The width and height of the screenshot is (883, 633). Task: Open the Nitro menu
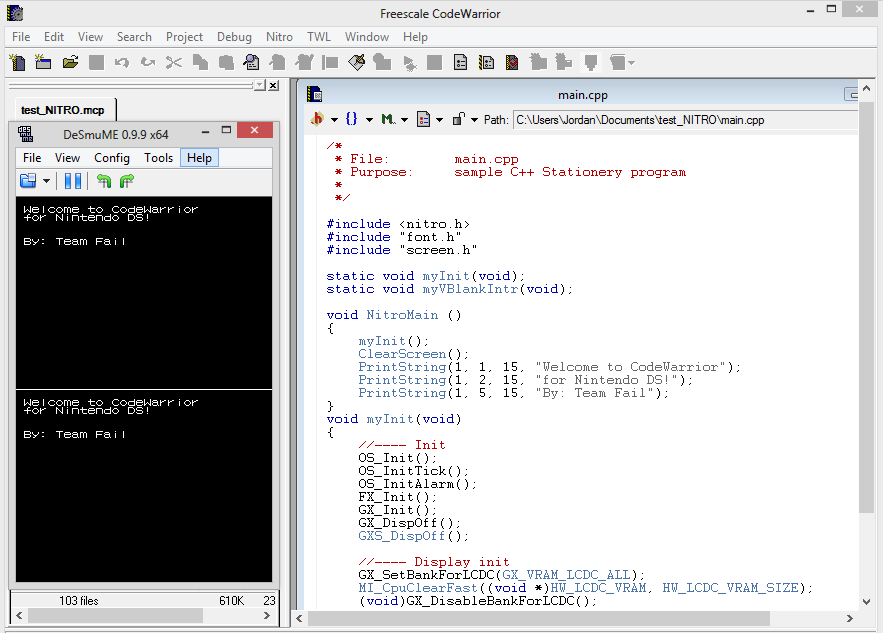pos(279,37)
